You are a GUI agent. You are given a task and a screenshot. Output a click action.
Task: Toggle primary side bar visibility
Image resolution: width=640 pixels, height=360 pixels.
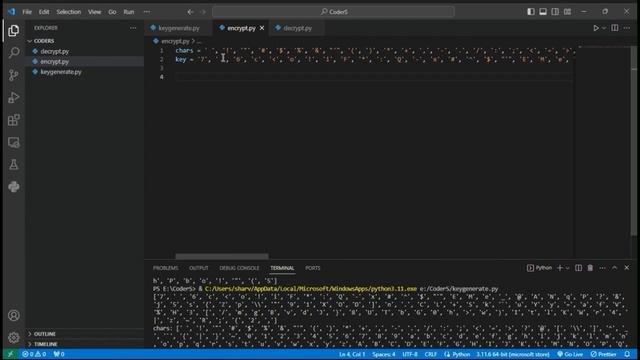[531, 12]
